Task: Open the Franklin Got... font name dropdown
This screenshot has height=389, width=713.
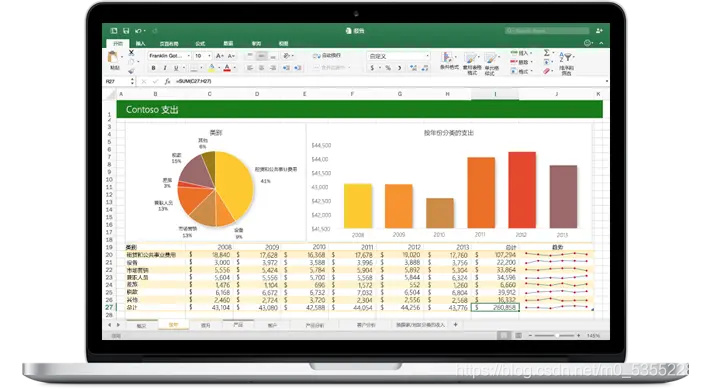Action: click(x=169, y=56)
